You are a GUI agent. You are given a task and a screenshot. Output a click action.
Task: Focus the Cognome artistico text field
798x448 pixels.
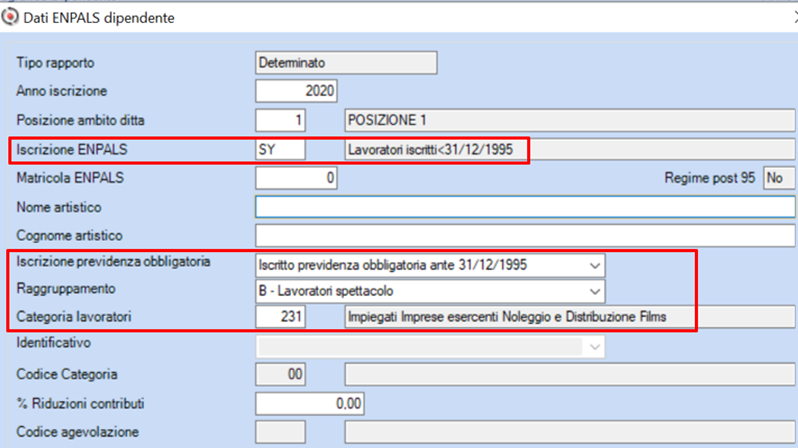[x=525, y=236]
